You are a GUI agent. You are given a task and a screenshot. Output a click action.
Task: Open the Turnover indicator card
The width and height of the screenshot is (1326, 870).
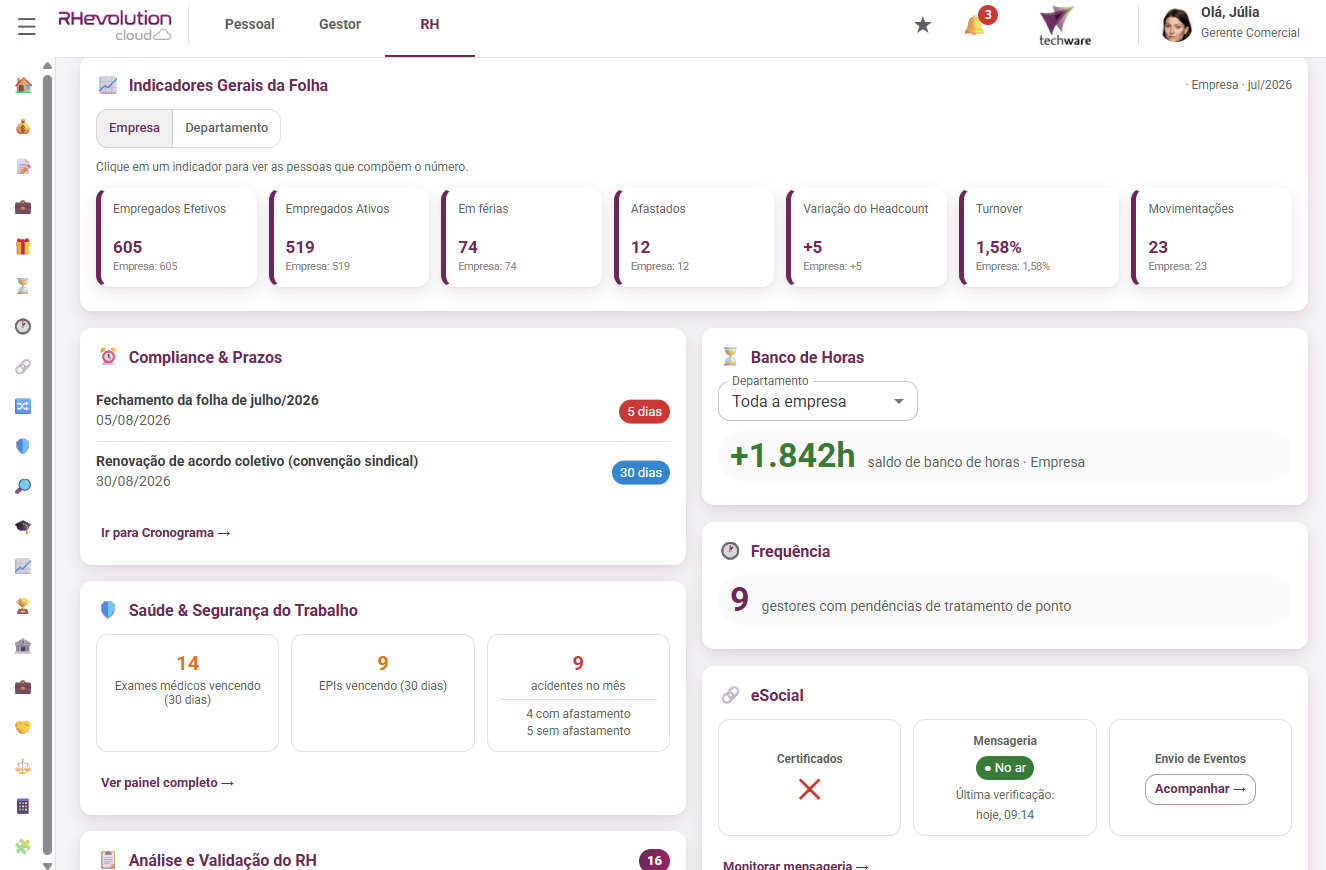(x=1039, y=238)
